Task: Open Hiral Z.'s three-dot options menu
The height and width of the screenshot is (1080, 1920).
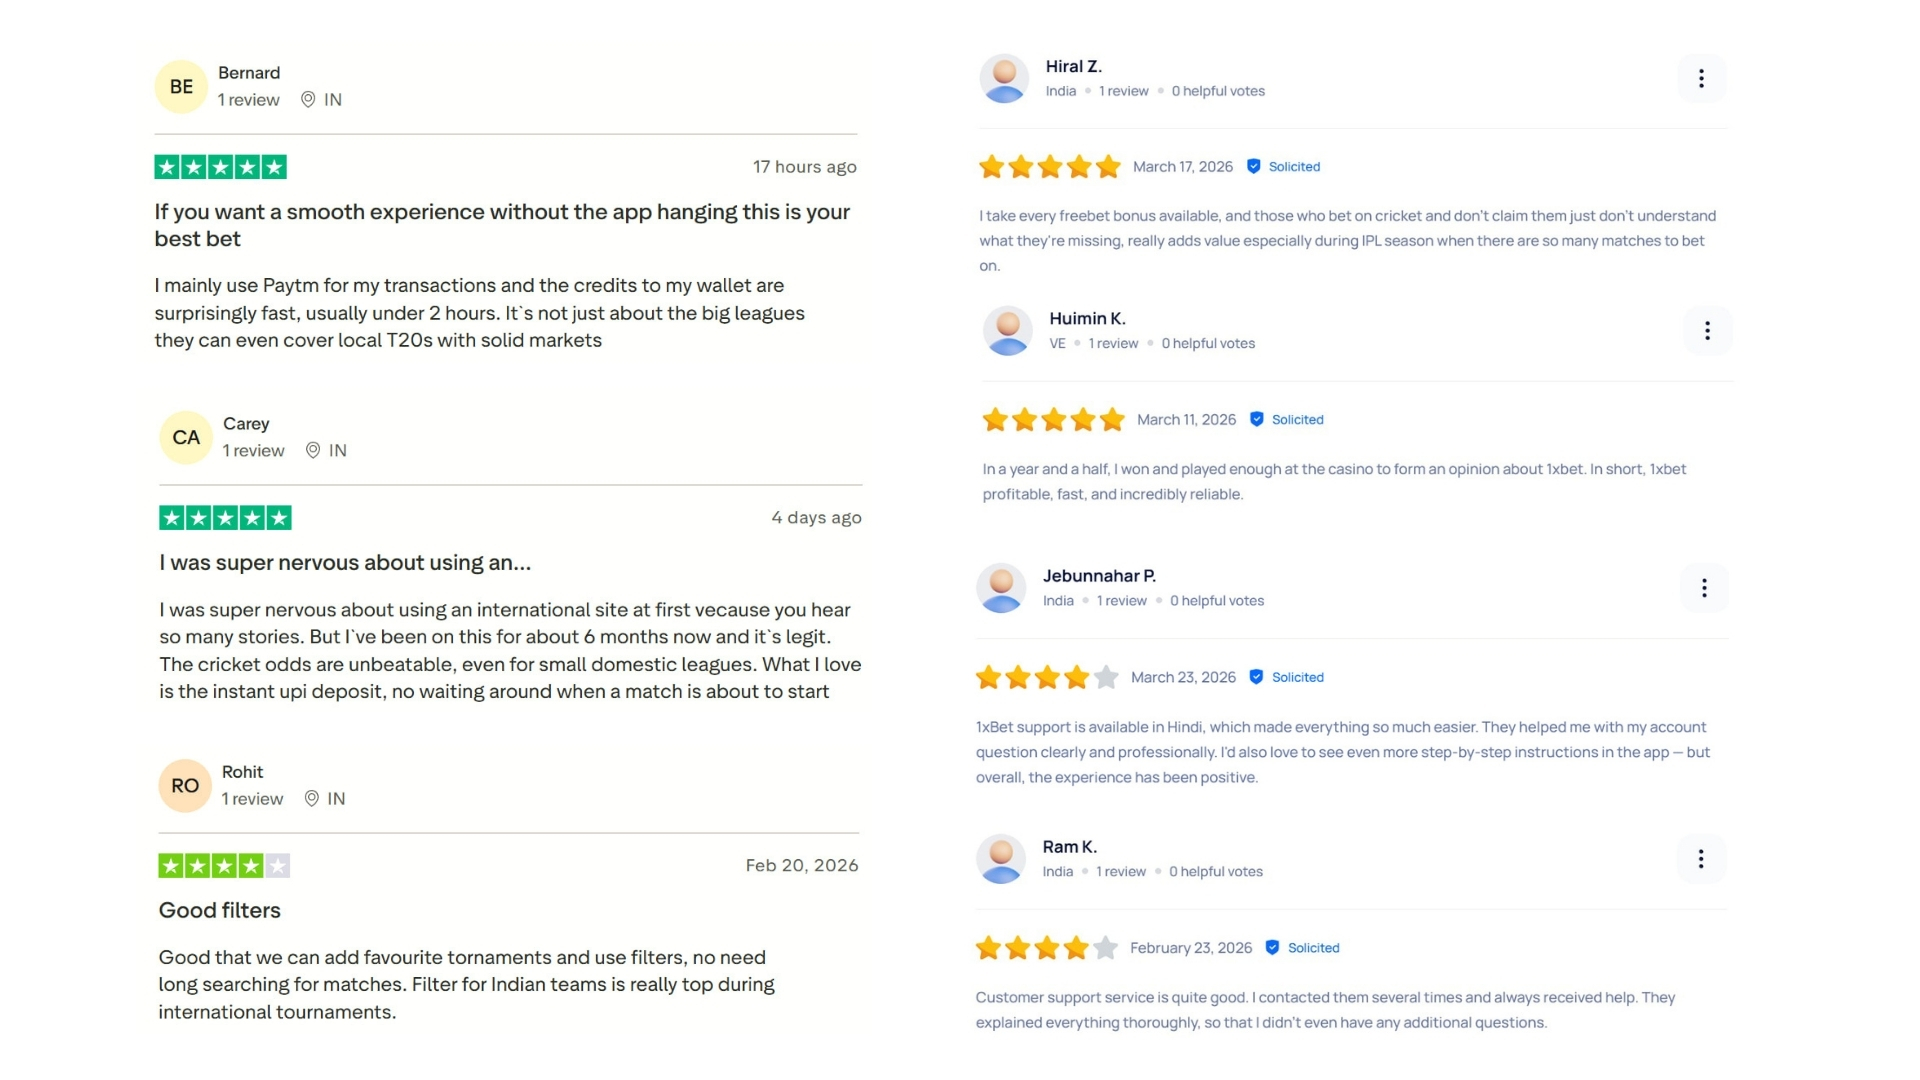Action: coord(1701,78)
